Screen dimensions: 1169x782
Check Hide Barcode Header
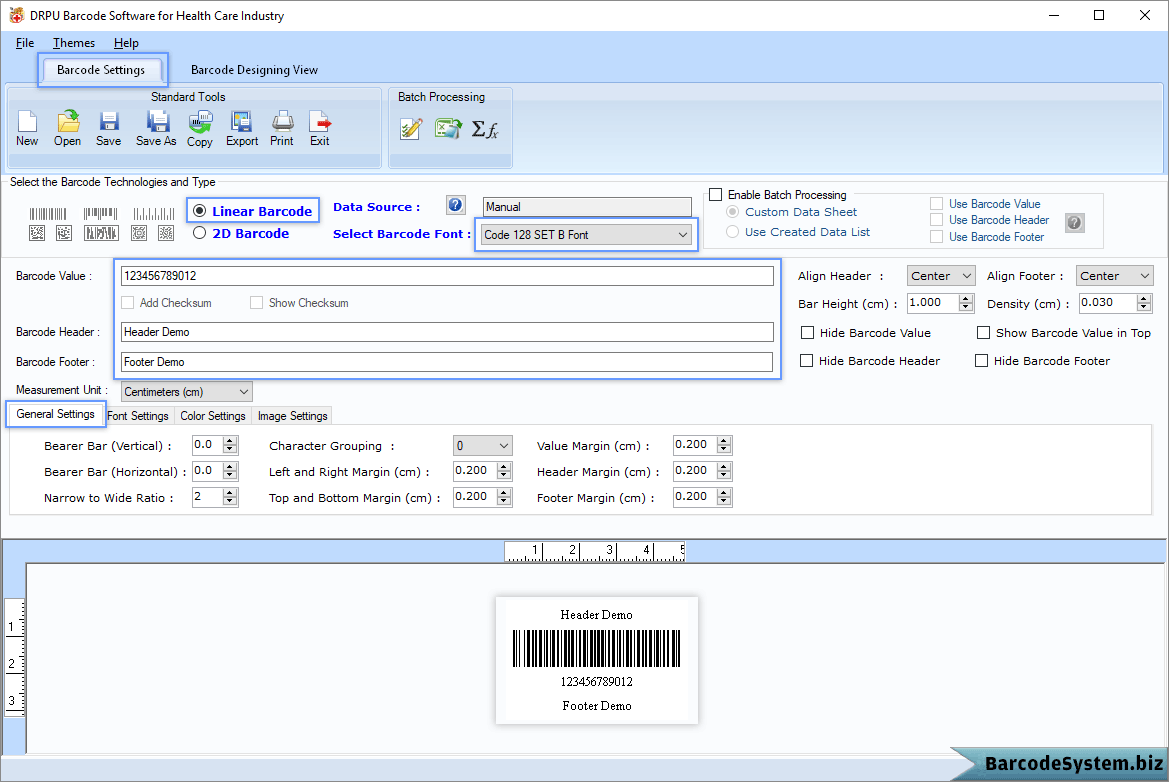pos(806,361)
